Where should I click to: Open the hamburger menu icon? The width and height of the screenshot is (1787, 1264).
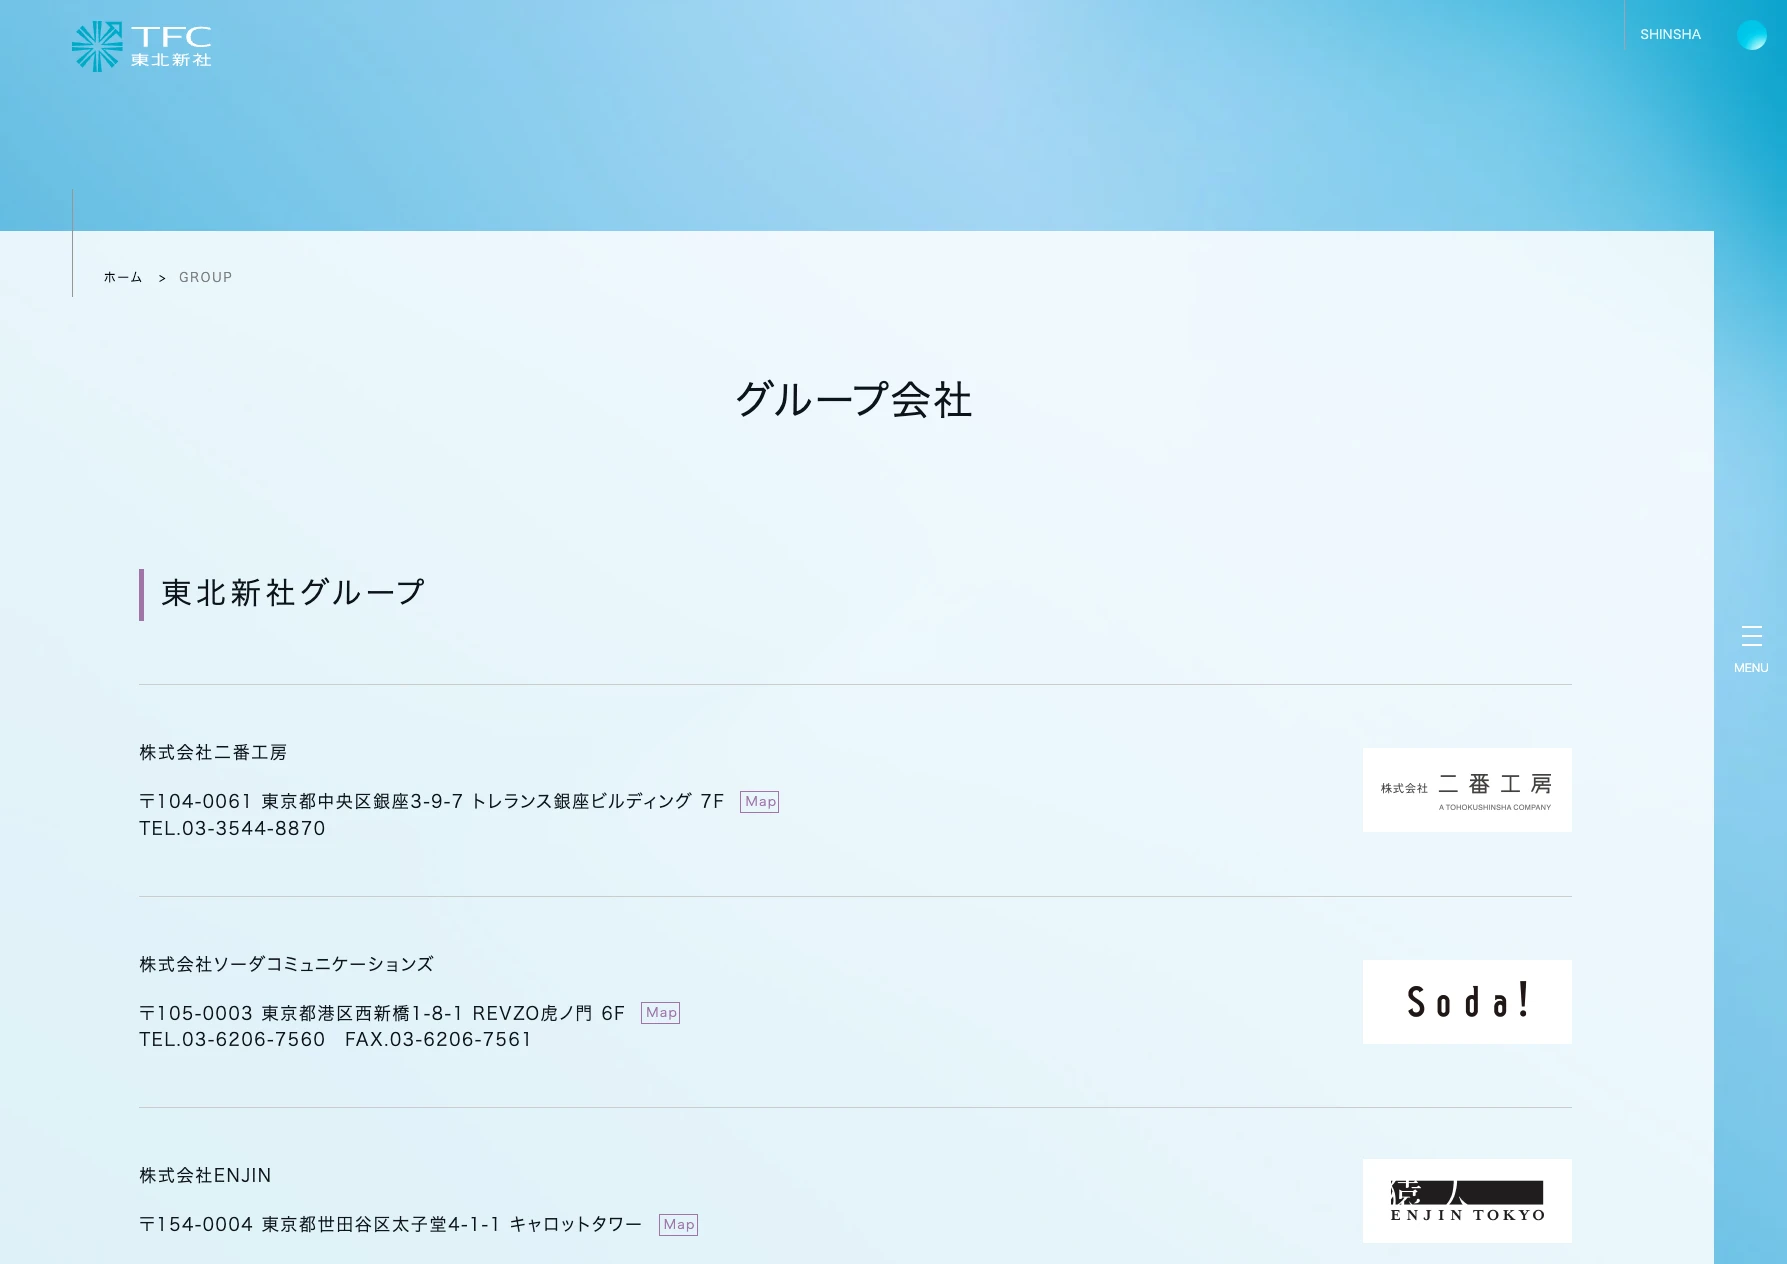pos(1751,636)
